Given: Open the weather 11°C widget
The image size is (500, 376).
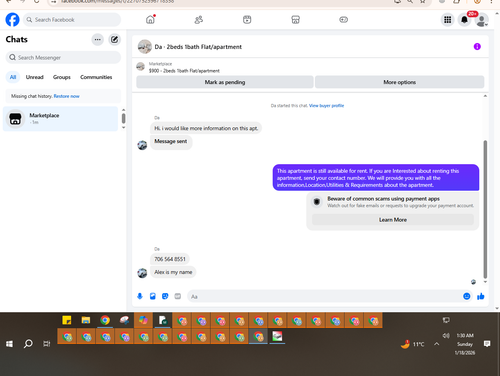Looking at the screenshot, I should tap(413, 344).
